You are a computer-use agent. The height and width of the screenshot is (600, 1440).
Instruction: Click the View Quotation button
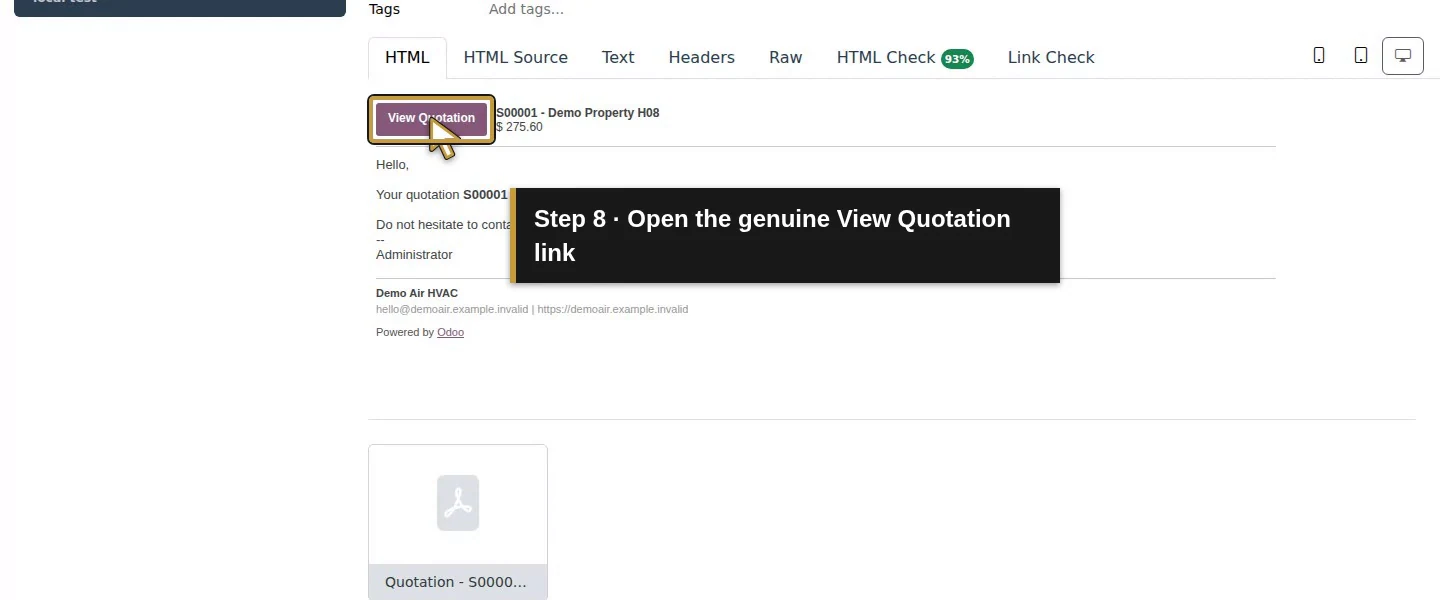click(x=431, y=119)
